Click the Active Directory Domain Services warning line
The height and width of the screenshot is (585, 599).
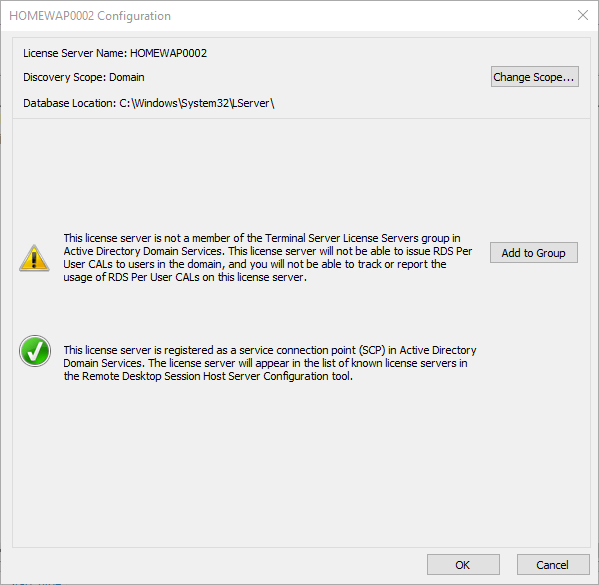[267, 251]
